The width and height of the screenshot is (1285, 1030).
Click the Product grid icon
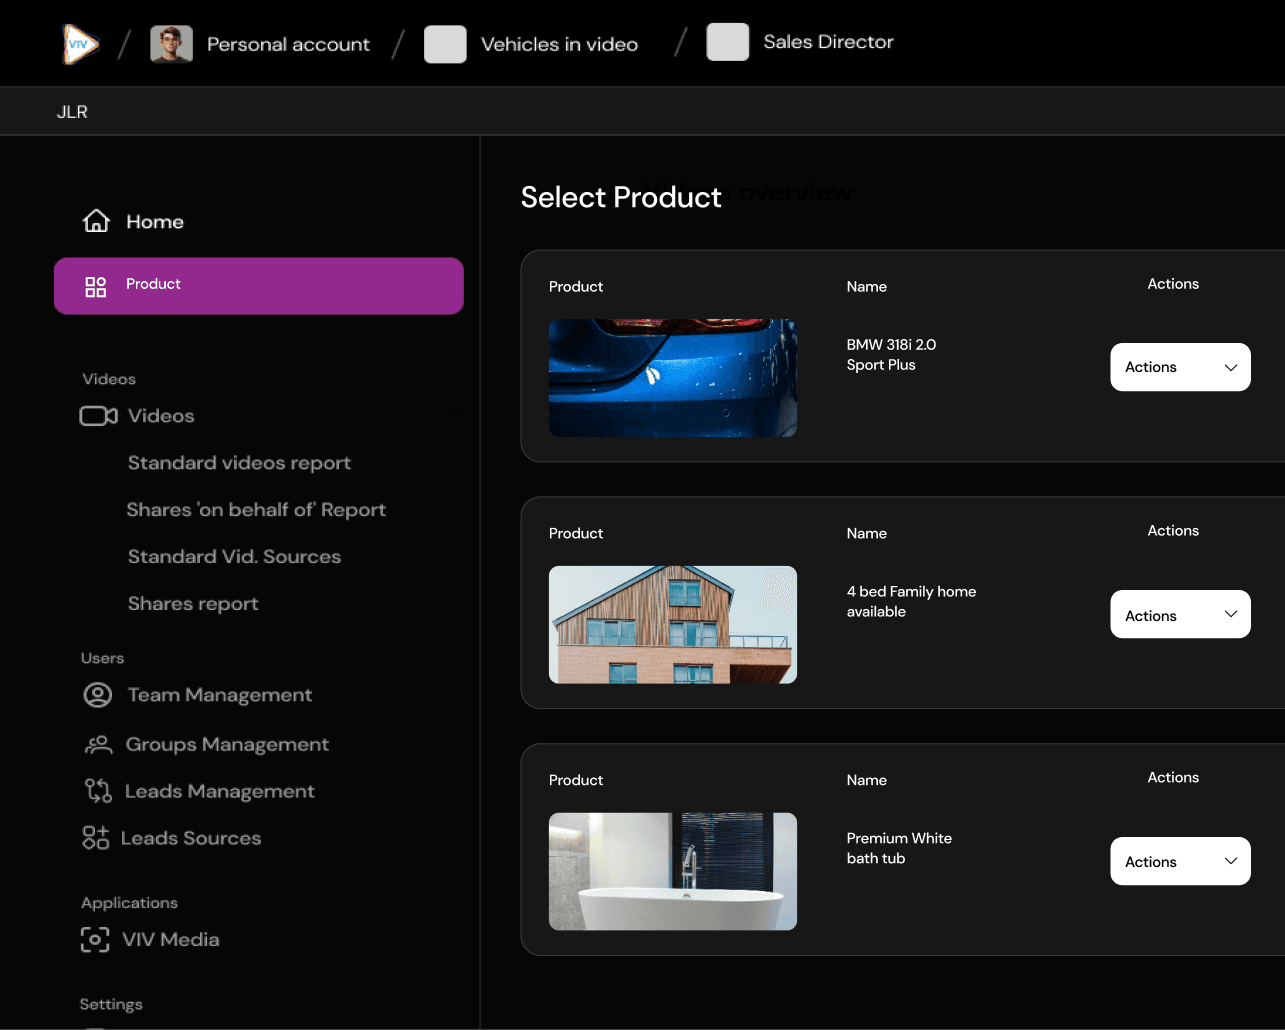point(95,285)
